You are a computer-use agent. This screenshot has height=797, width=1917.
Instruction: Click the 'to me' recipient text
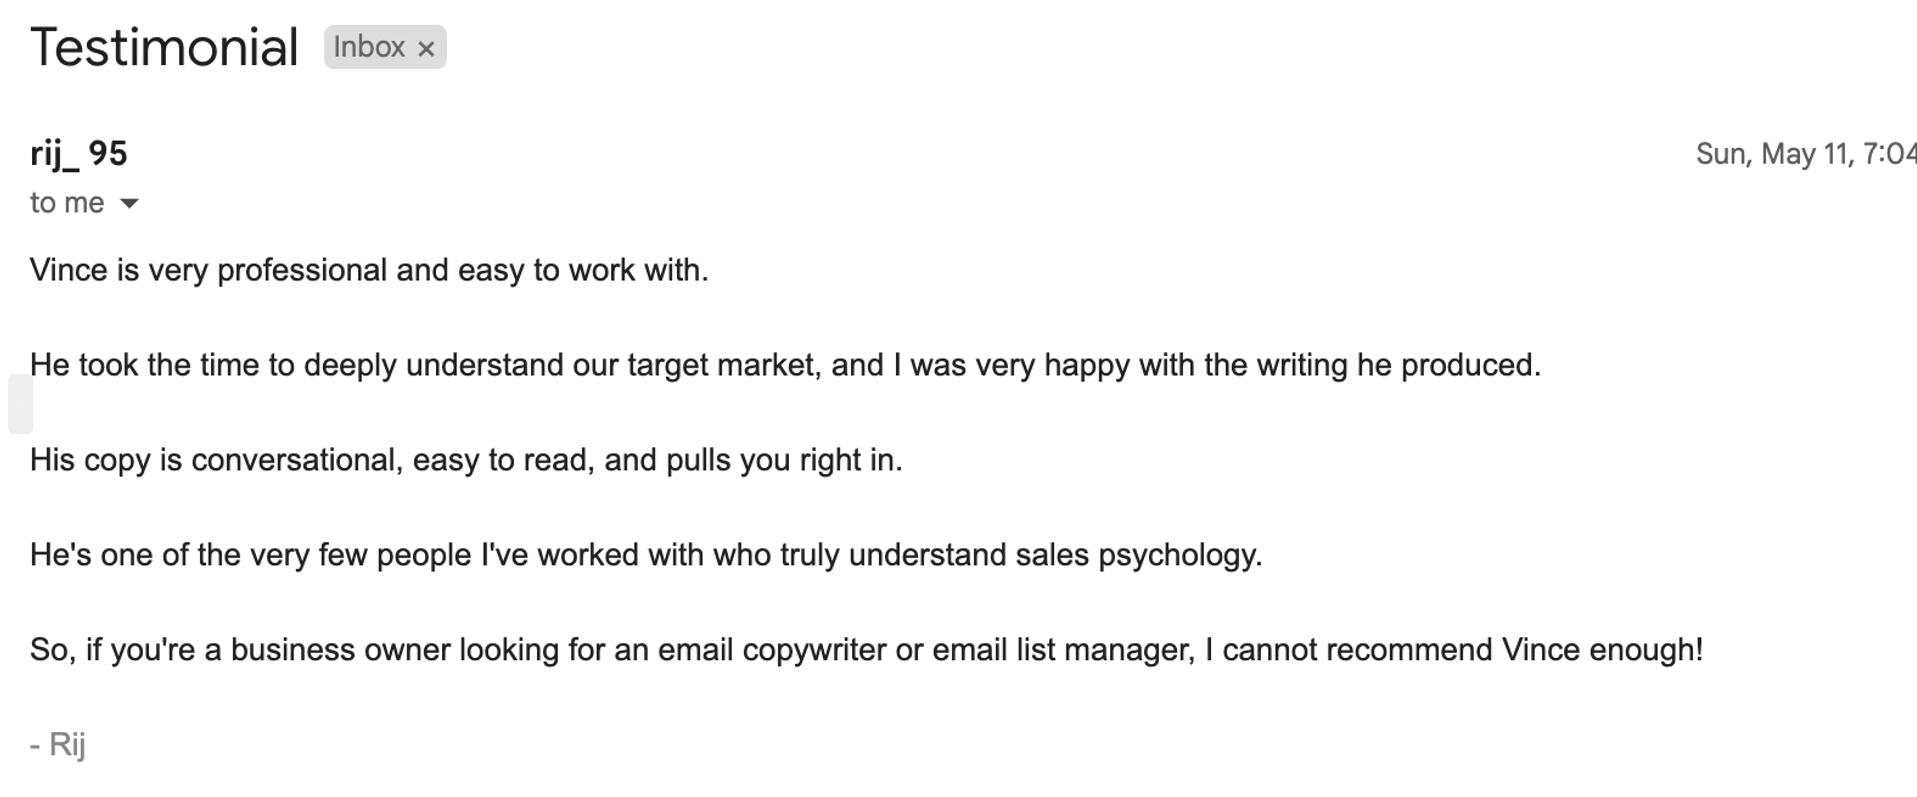(67, 203)
